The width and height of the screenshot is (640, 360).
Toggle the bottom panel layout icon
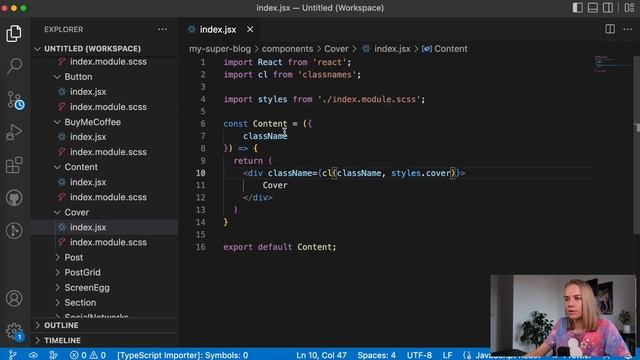(593, 8)
